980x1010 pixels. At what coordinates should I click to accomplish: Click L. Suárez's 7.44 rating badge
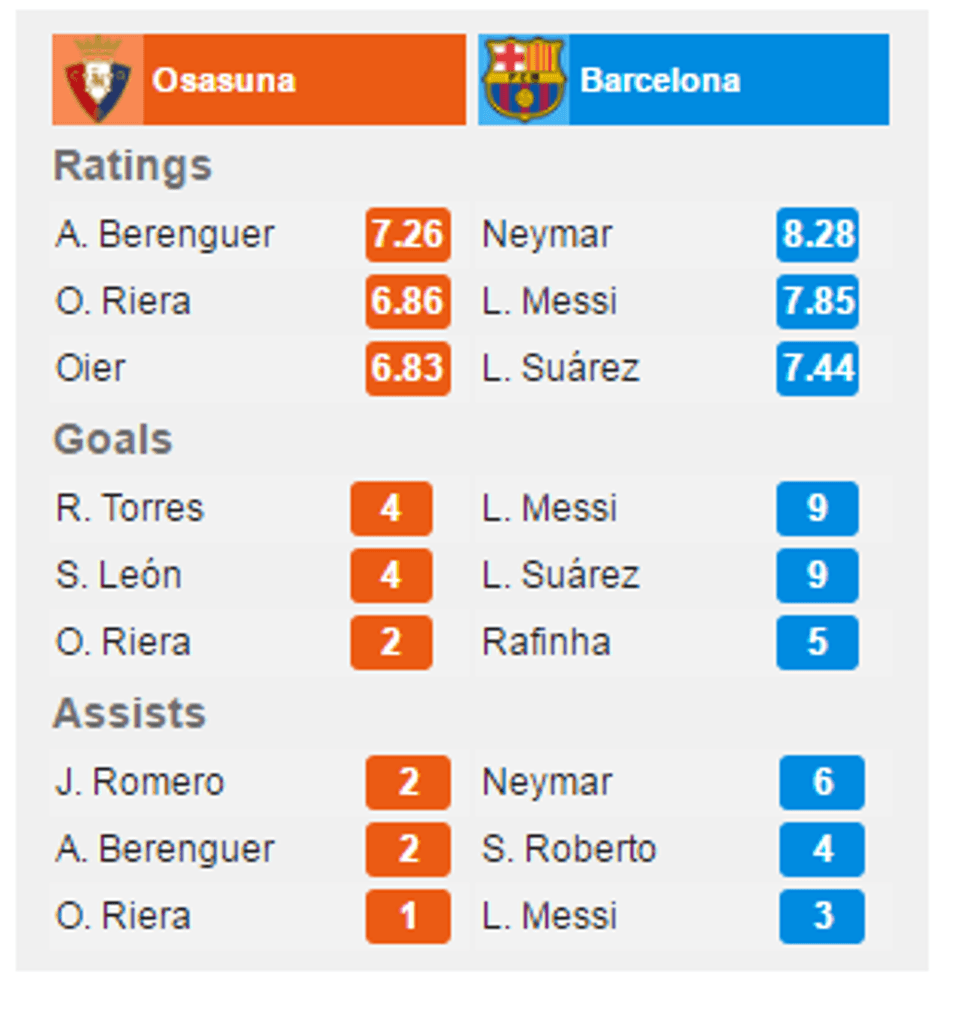(817, 369)
